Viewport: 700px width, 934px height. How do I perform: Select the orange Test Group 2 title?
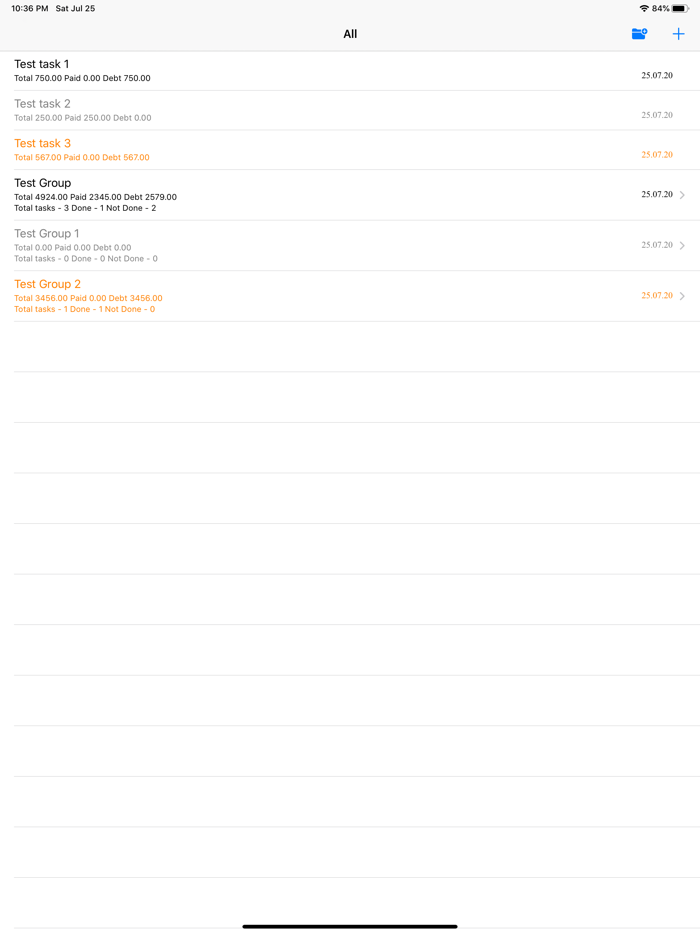tap(47, 284)
